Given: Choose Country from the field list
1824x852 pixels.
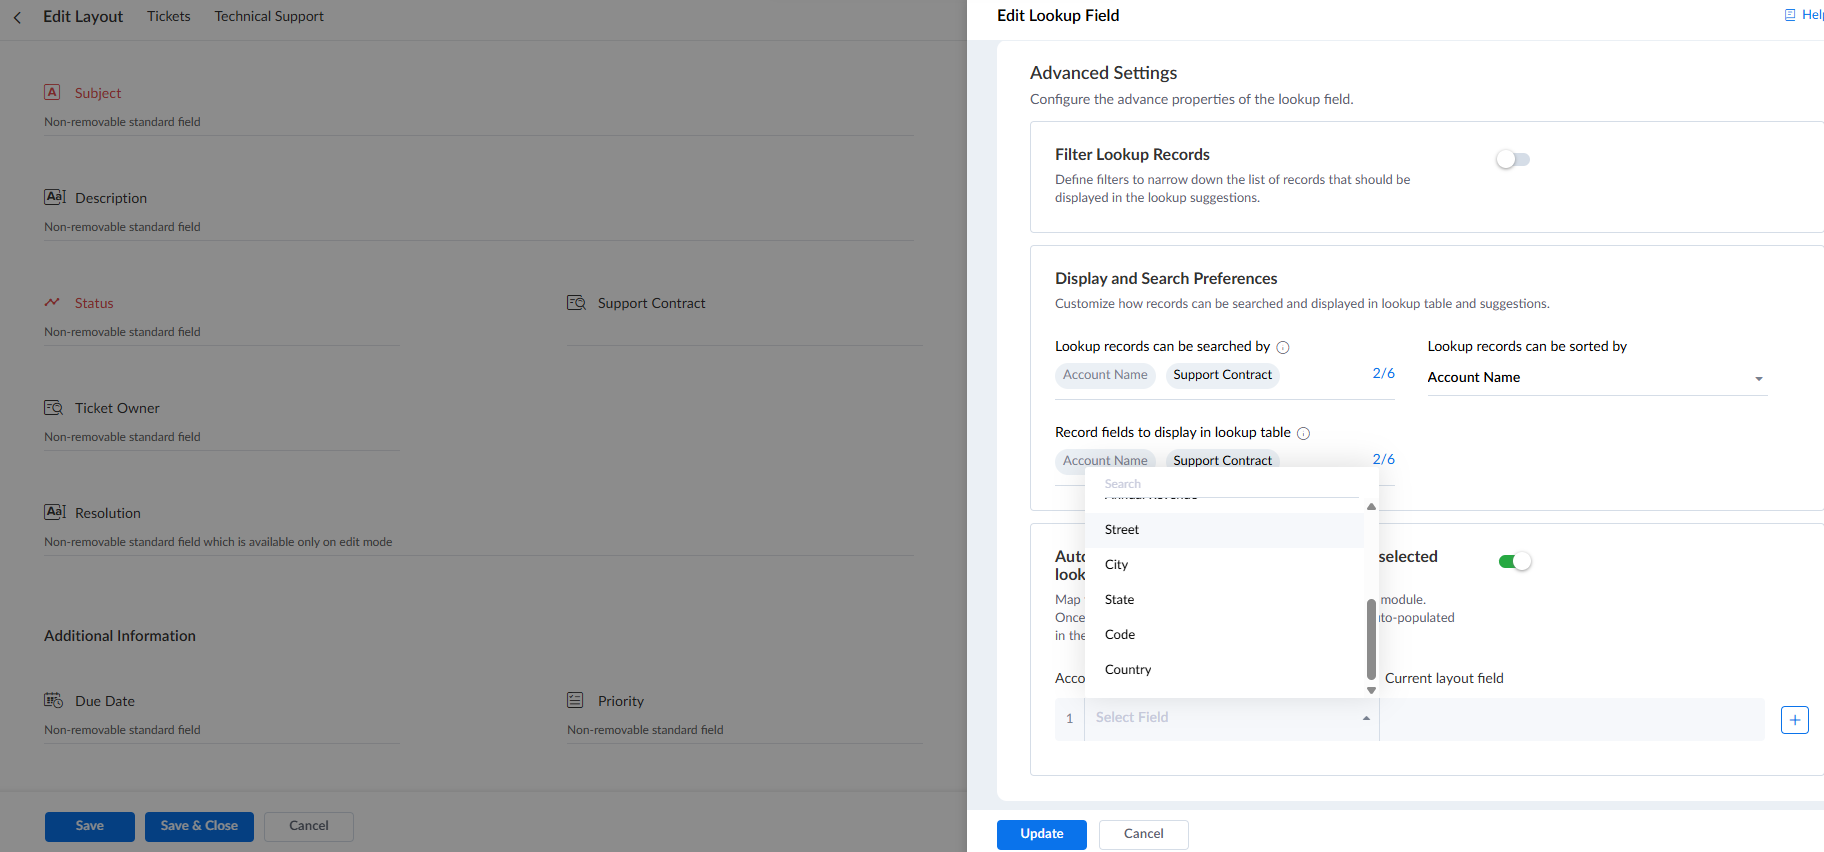Looking at the screenshot, I should click(x=1128, y=670).
